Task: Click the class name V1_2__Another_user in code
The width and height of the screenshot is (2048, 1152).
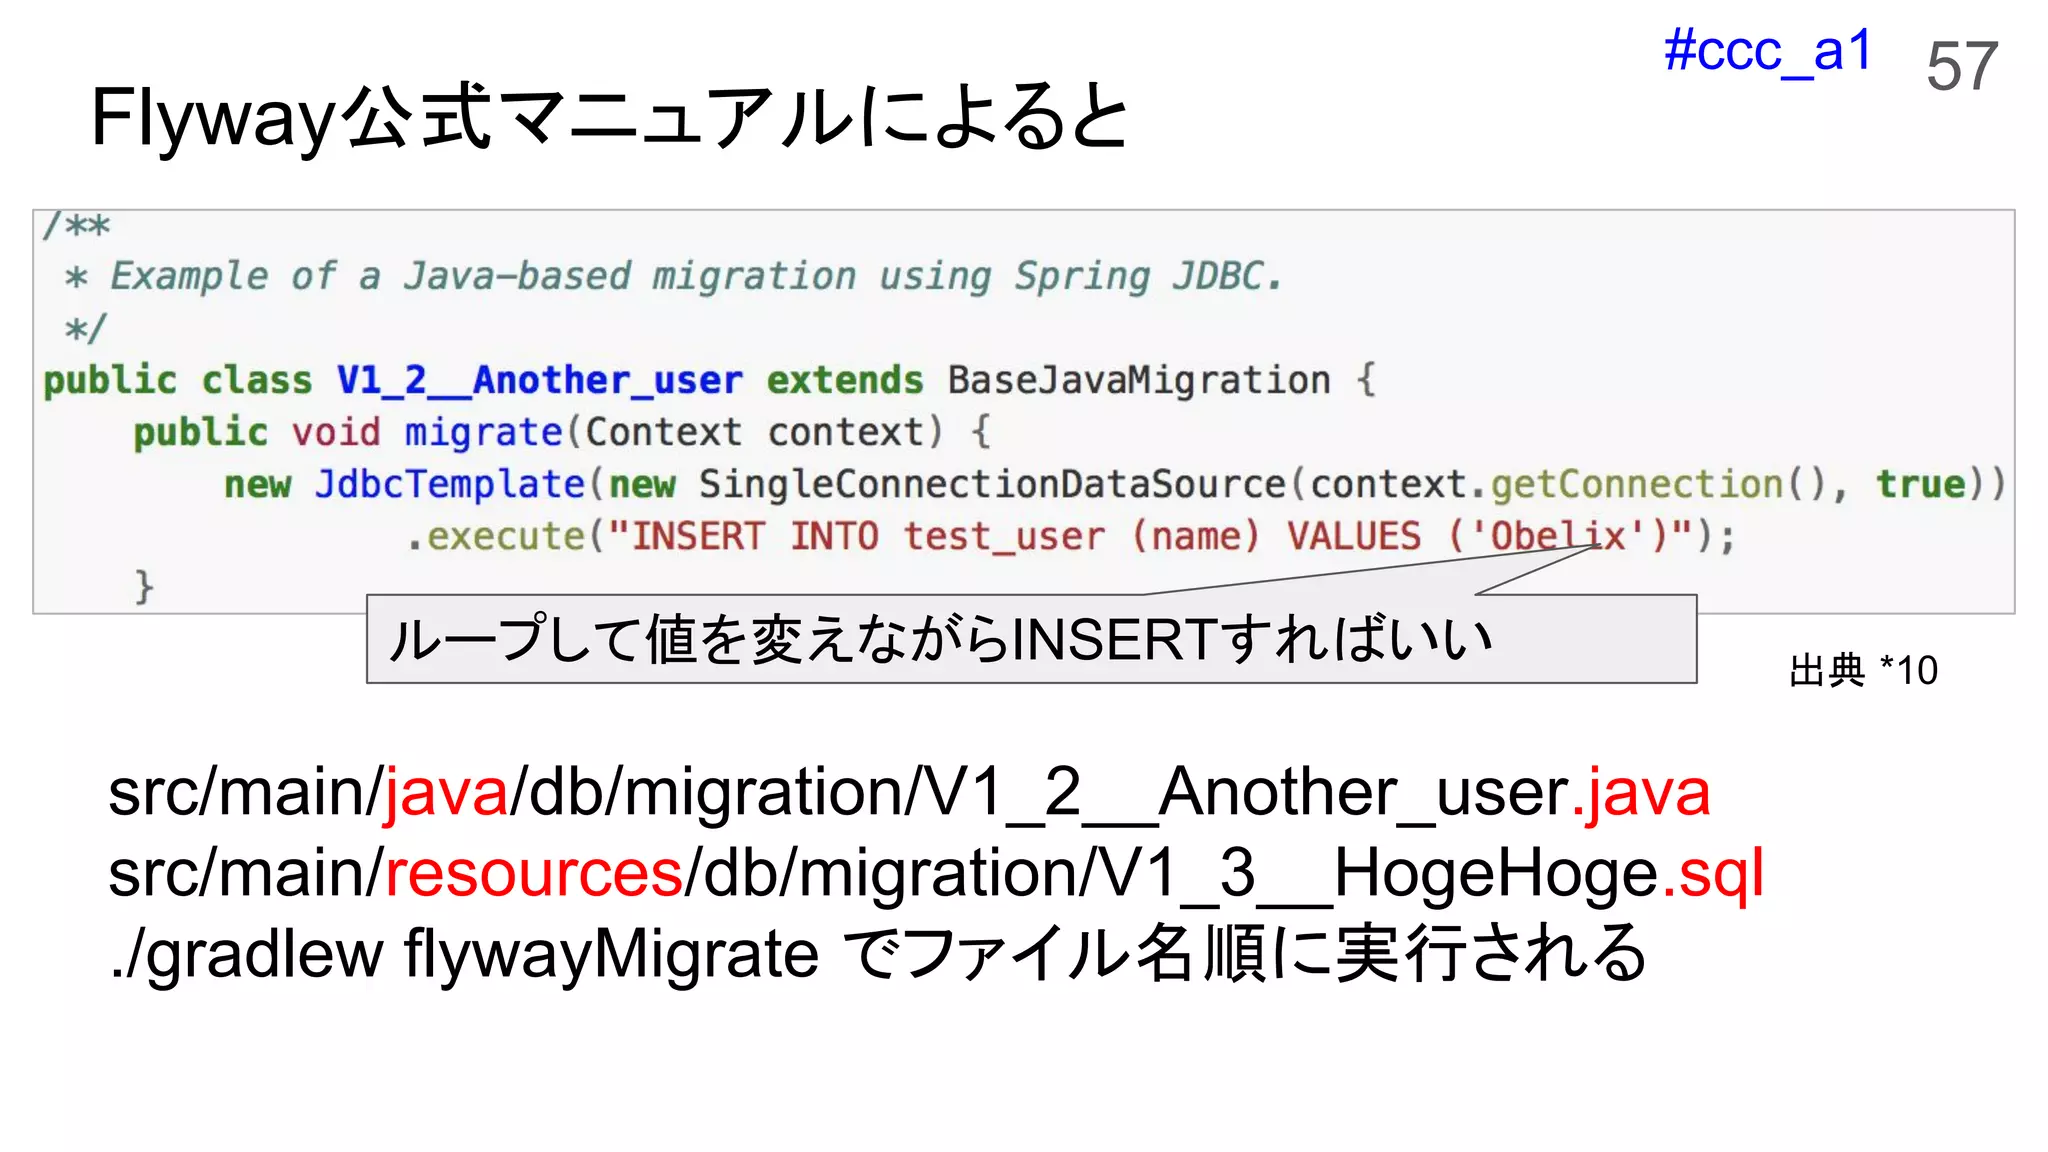Action: click(540, 380)
